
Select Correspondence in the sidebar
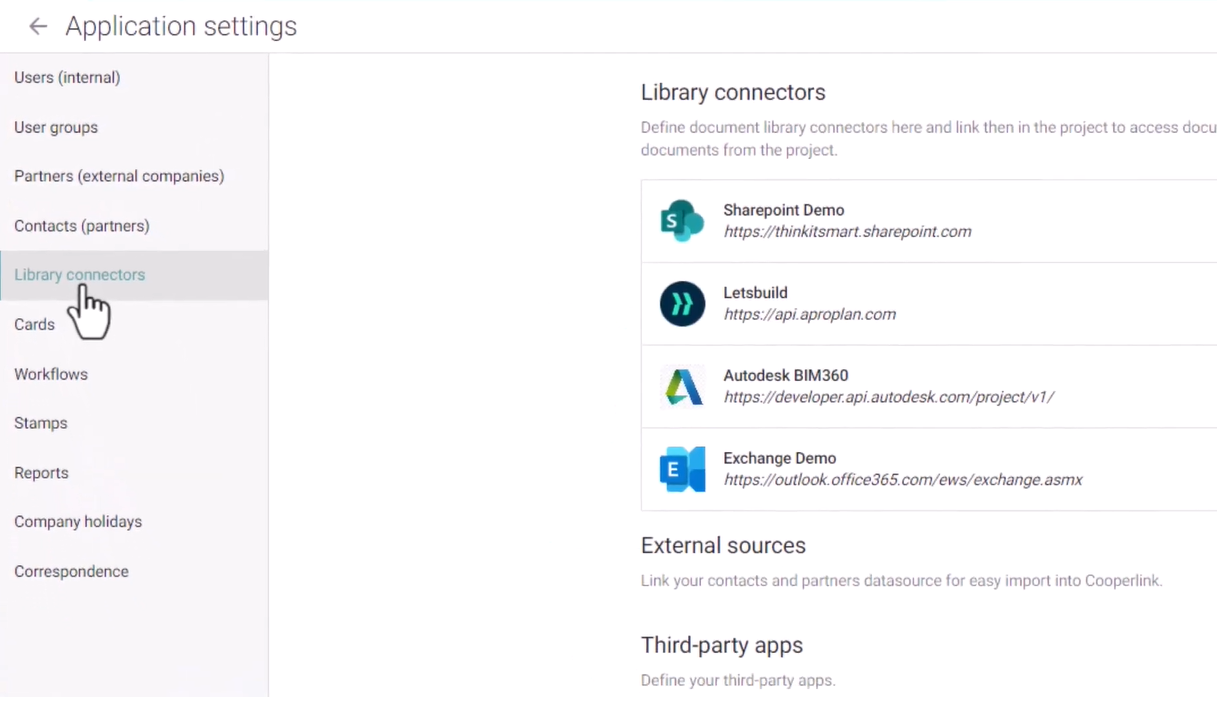click(x=71, y=572)
